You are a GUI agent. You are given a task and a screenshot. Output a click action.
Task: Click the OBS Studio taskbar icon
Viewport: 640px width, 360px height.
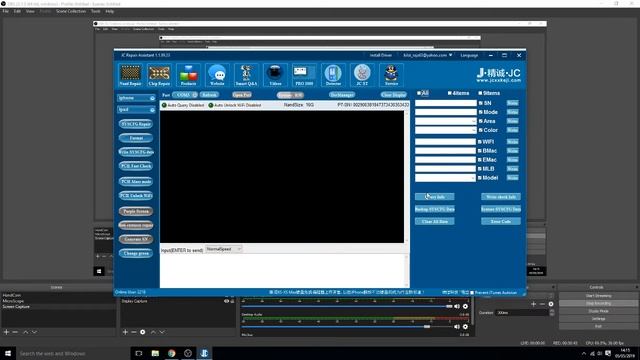(188, 353)
